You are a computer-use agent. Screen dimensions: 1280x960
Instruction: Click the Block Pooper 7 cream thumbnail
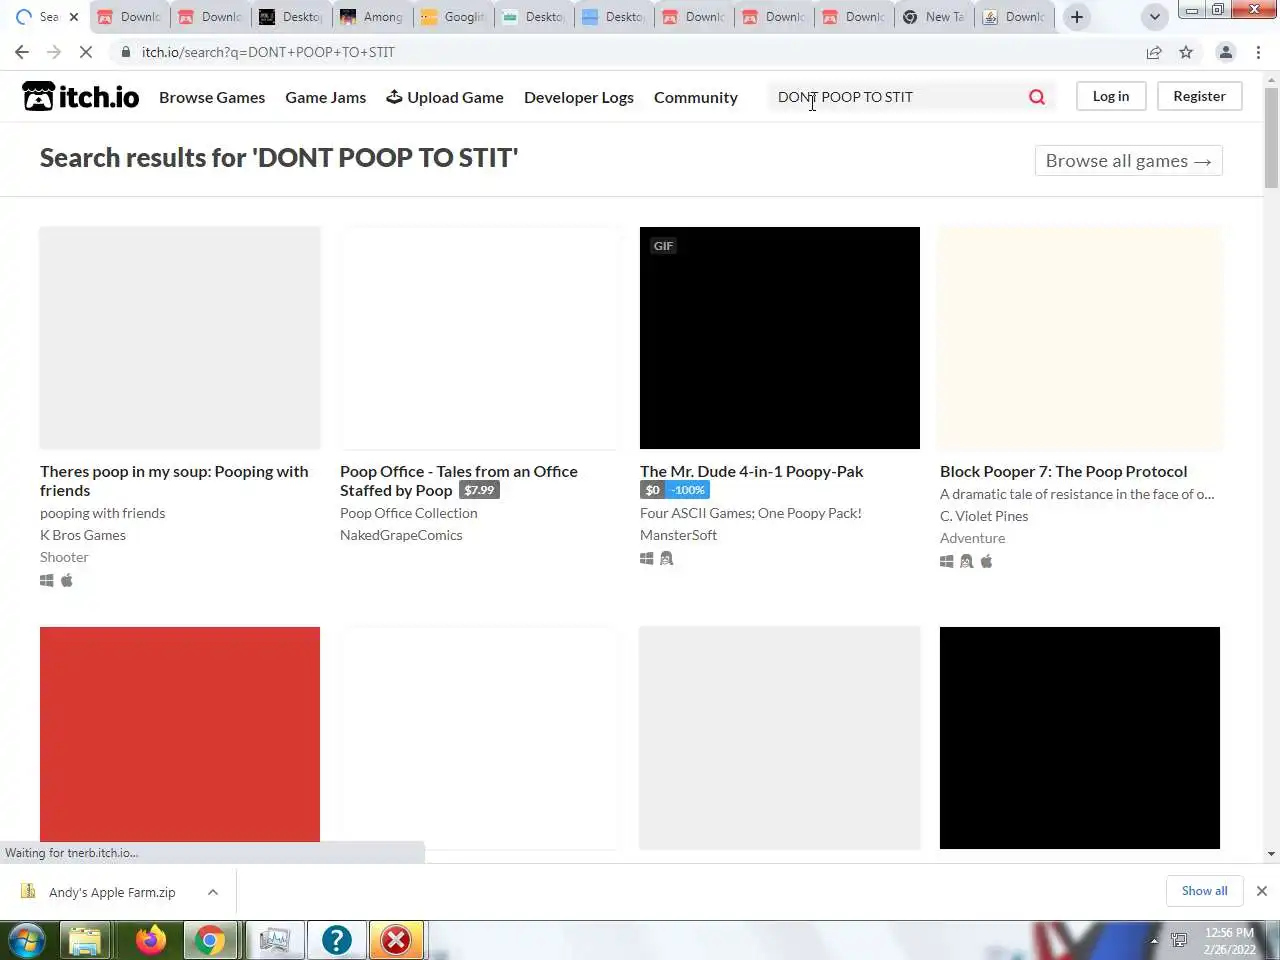tap(1080, 338)
